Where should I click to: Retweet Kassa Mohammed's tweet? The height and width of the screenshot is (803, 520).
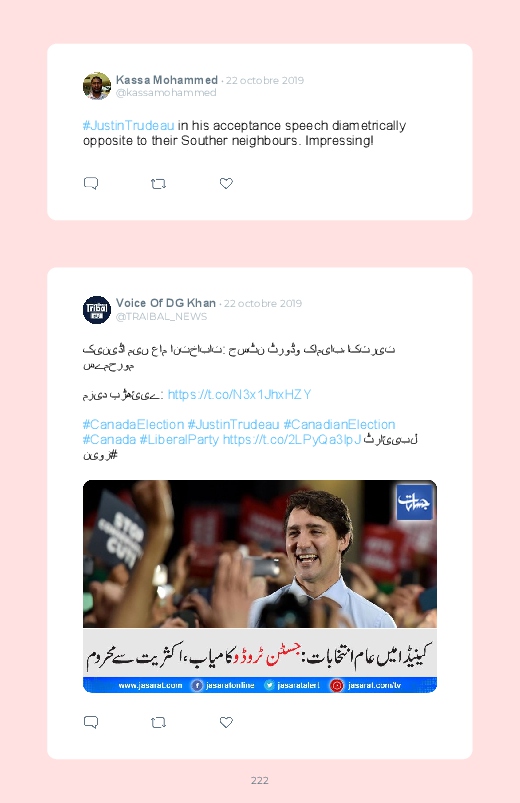pos(158,184)
